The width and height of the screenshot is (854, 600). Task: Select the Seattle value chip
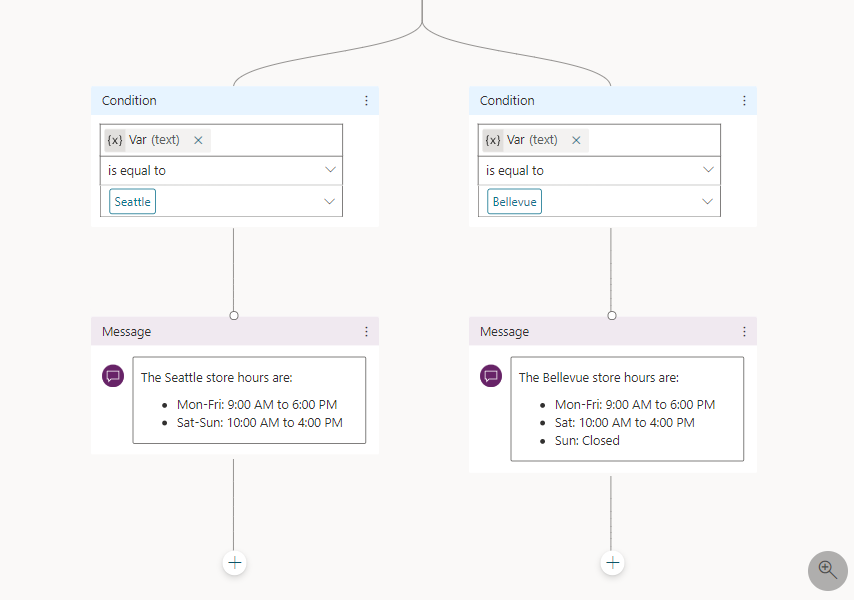pyautogui.click(x=133, y=202)
